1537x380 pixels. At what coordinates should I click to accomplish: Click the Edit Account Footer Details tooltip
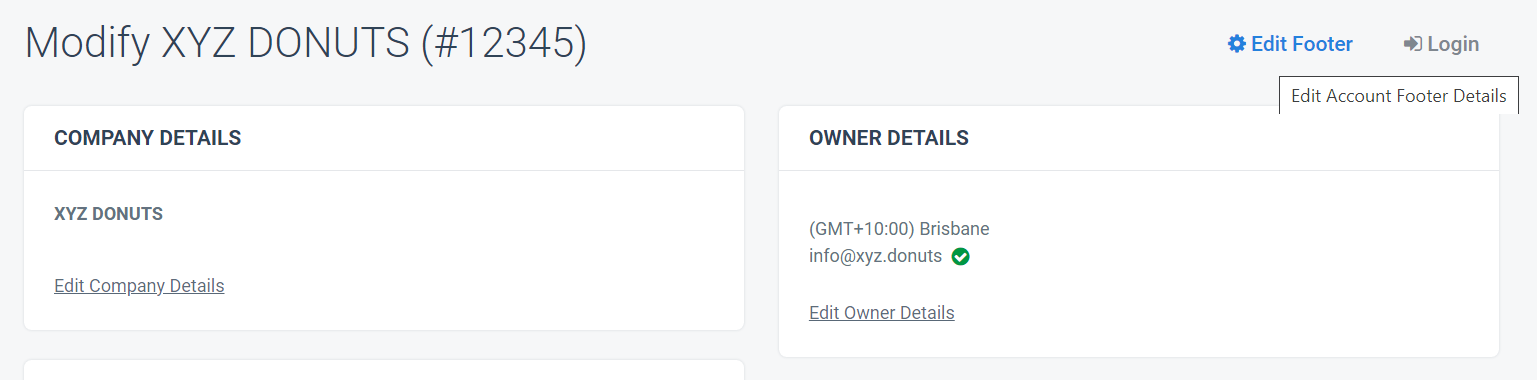point(1398,96)
